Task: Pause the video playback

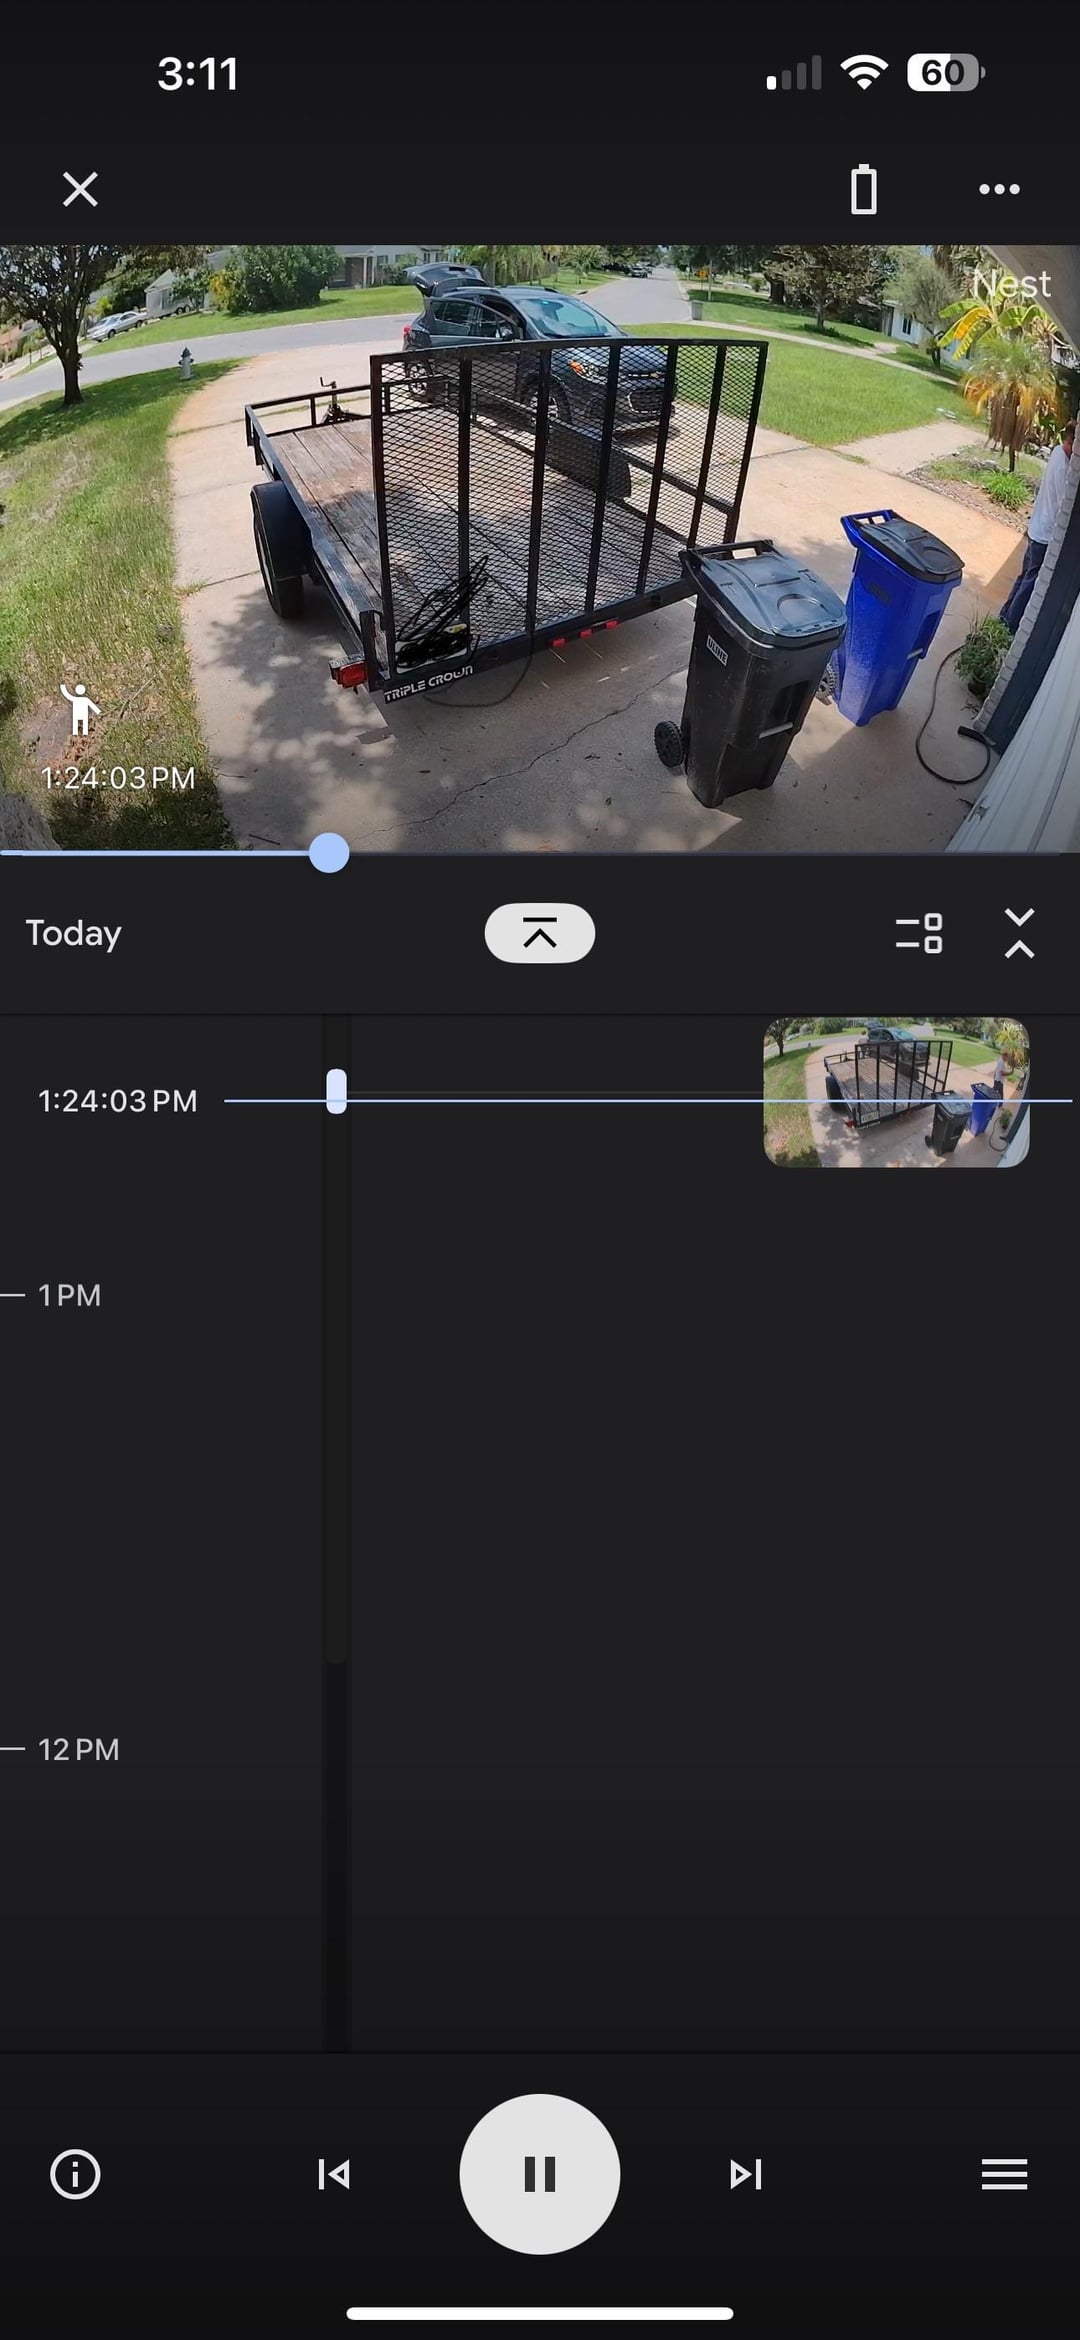Action: click(x=540, y=2174)
